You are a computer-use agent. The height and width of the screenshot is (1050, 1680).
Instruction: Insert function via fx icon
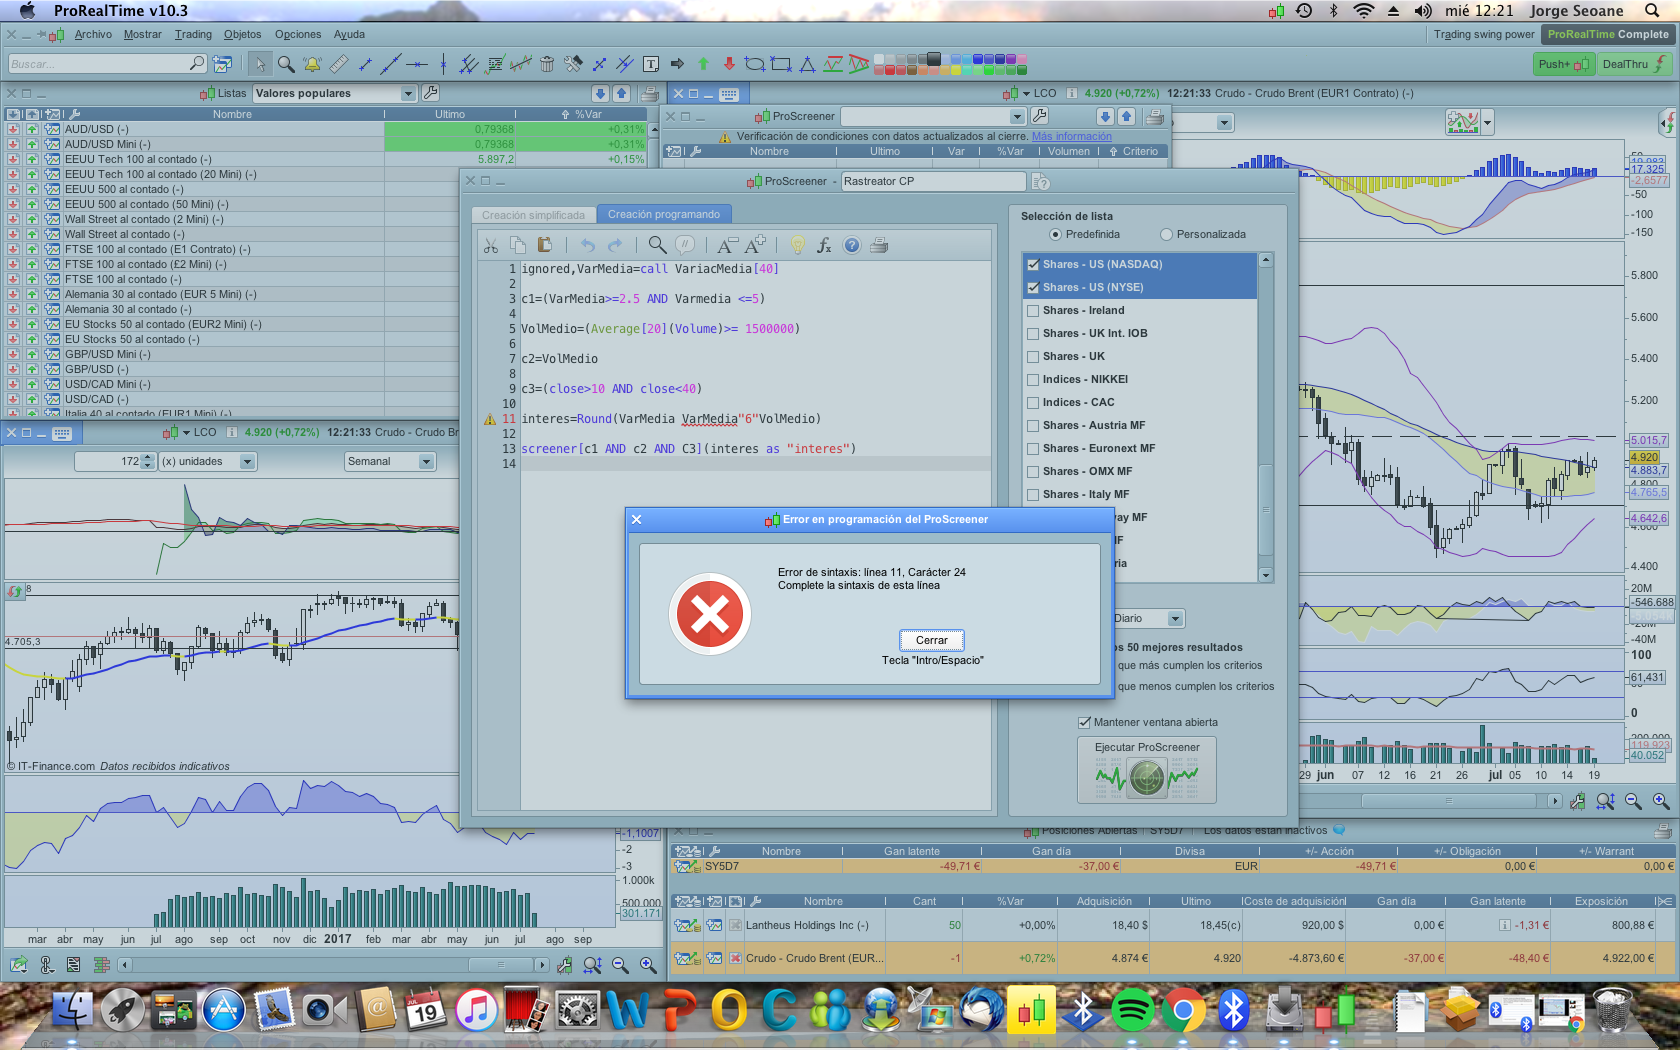824,245
